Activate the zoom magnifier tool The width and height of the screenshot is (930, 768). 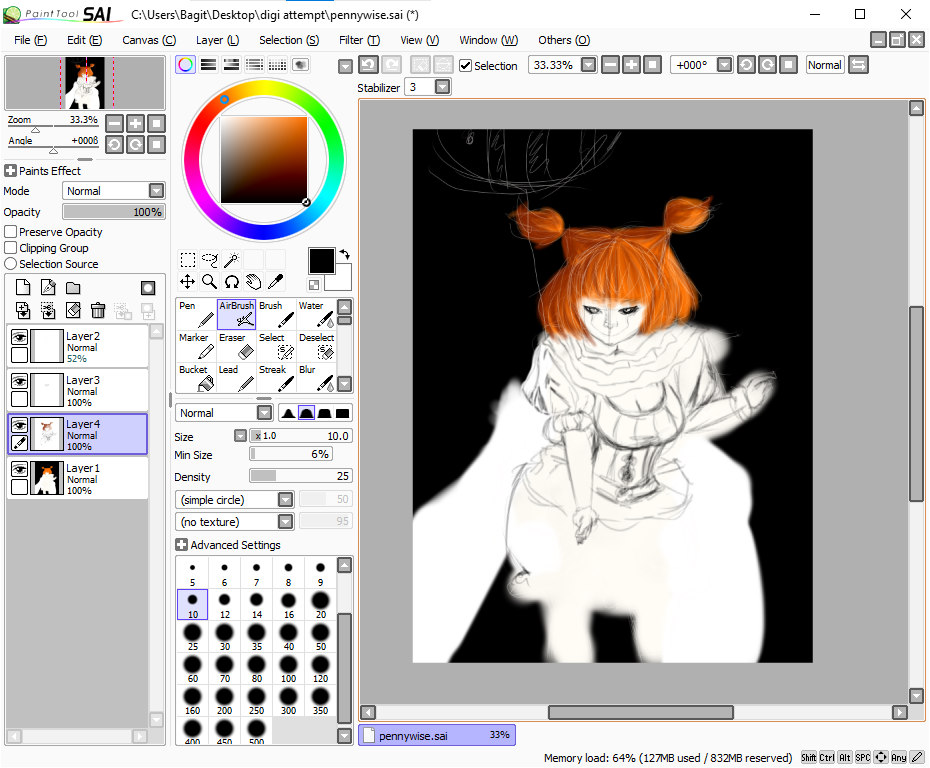tap(209, 282)
